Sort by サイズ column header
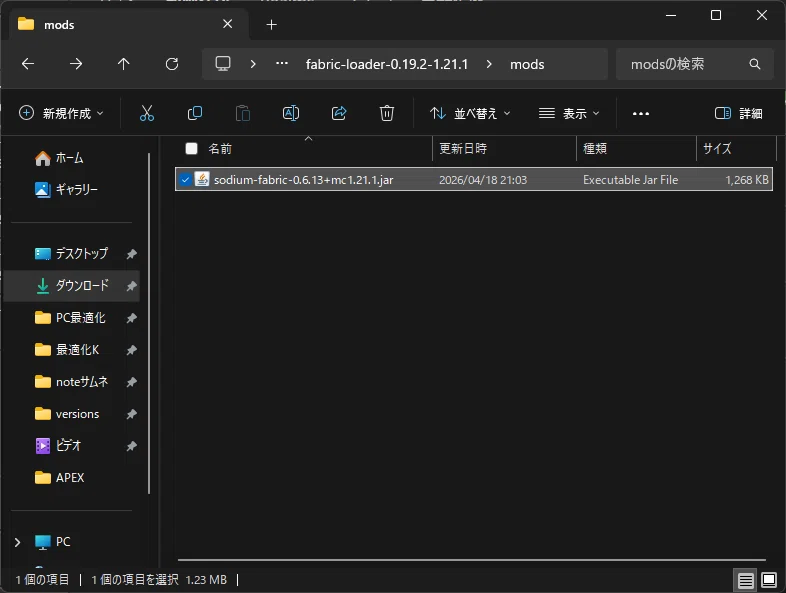The image size is (786, 593). [717, 148]
